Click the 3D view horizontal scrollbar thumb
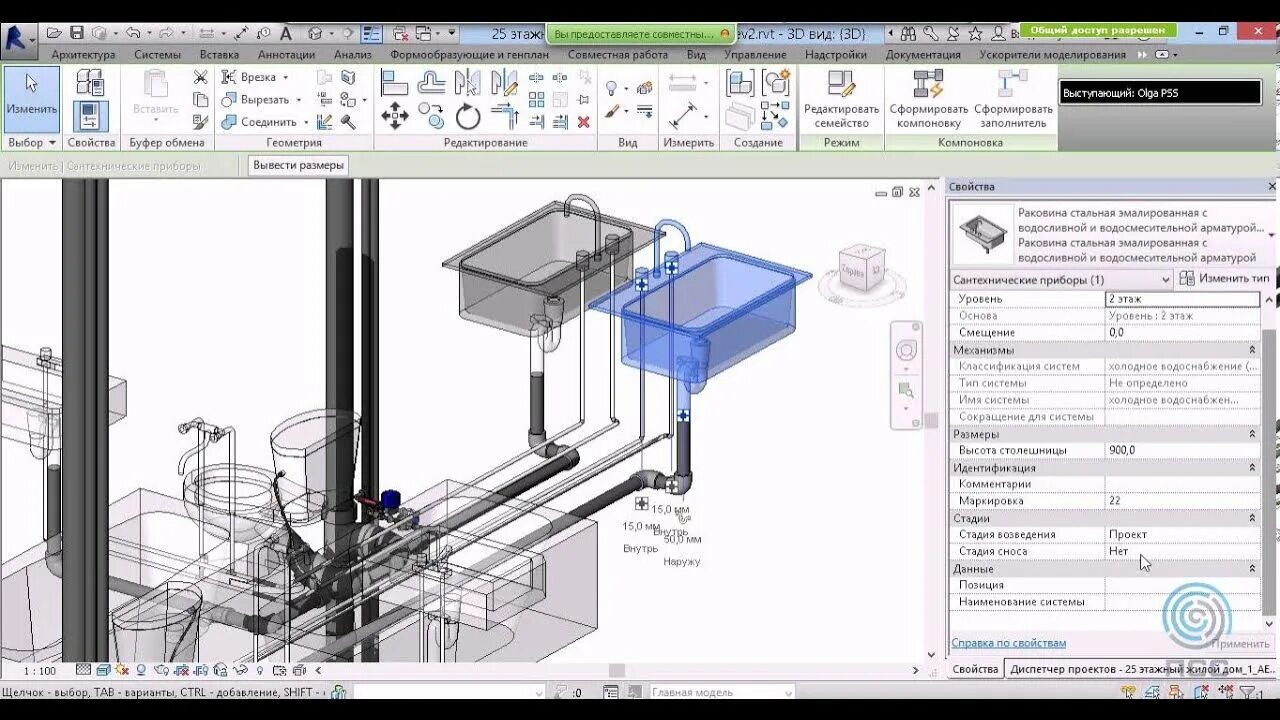 (x=617, y=670)
